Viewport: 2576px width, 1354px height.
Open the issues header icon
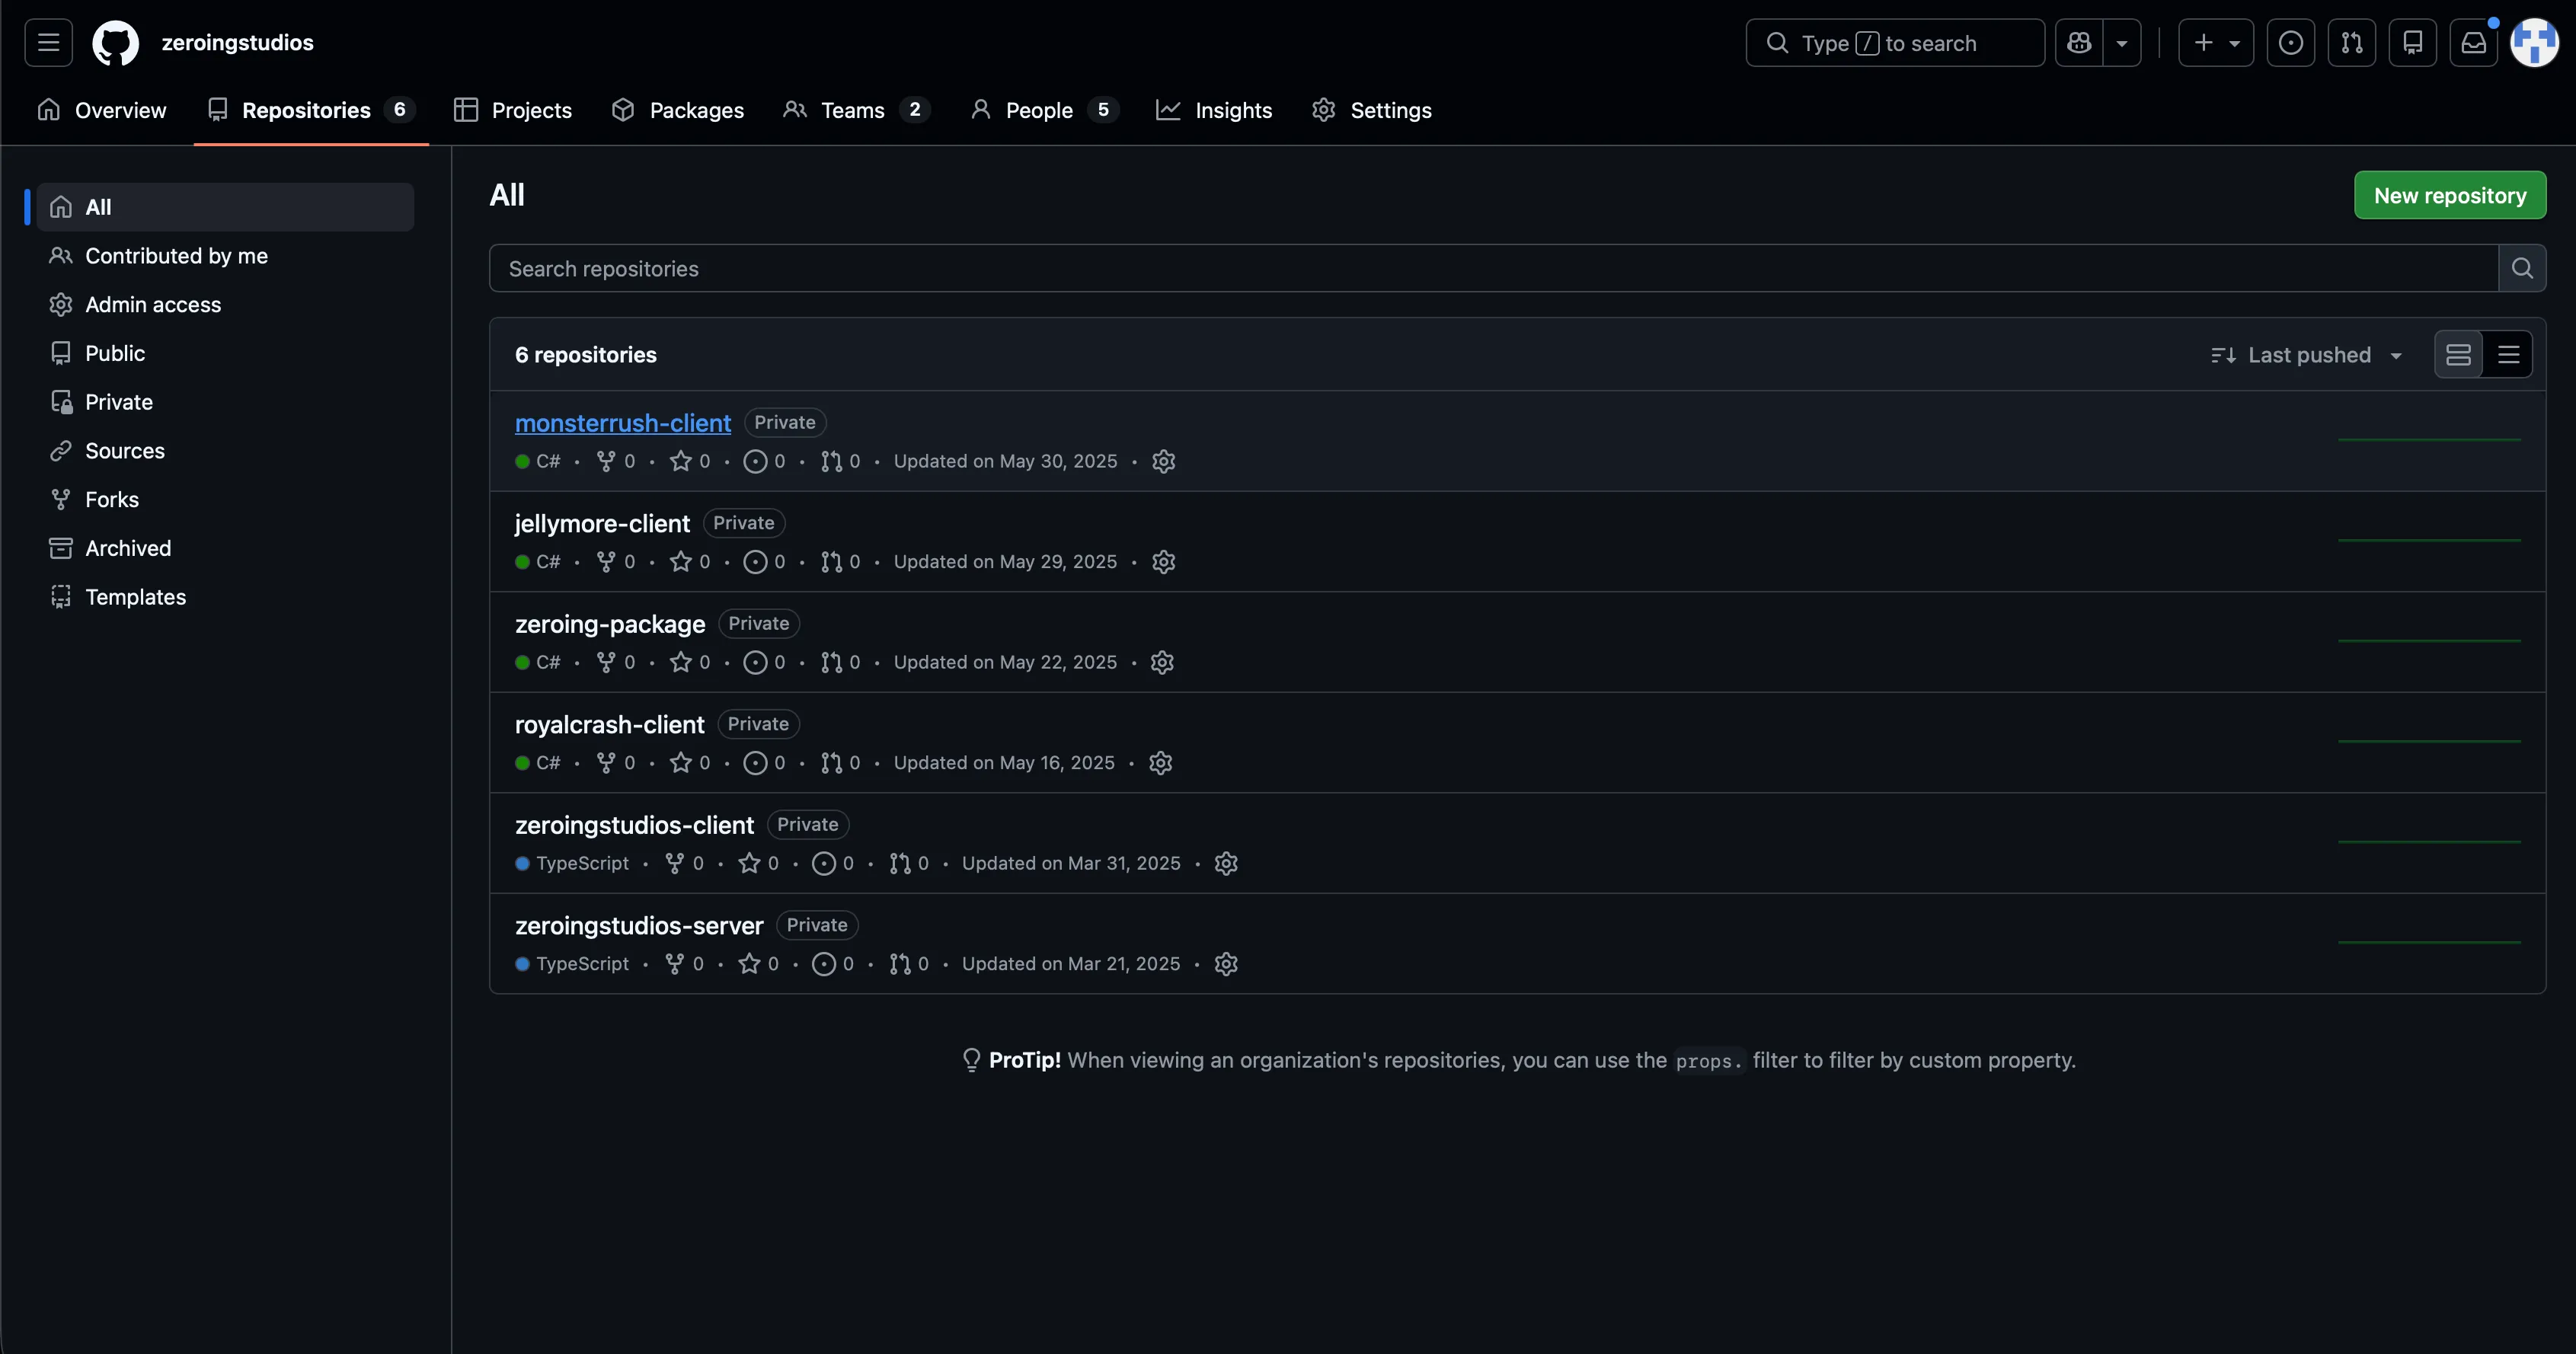point(2290,43)
